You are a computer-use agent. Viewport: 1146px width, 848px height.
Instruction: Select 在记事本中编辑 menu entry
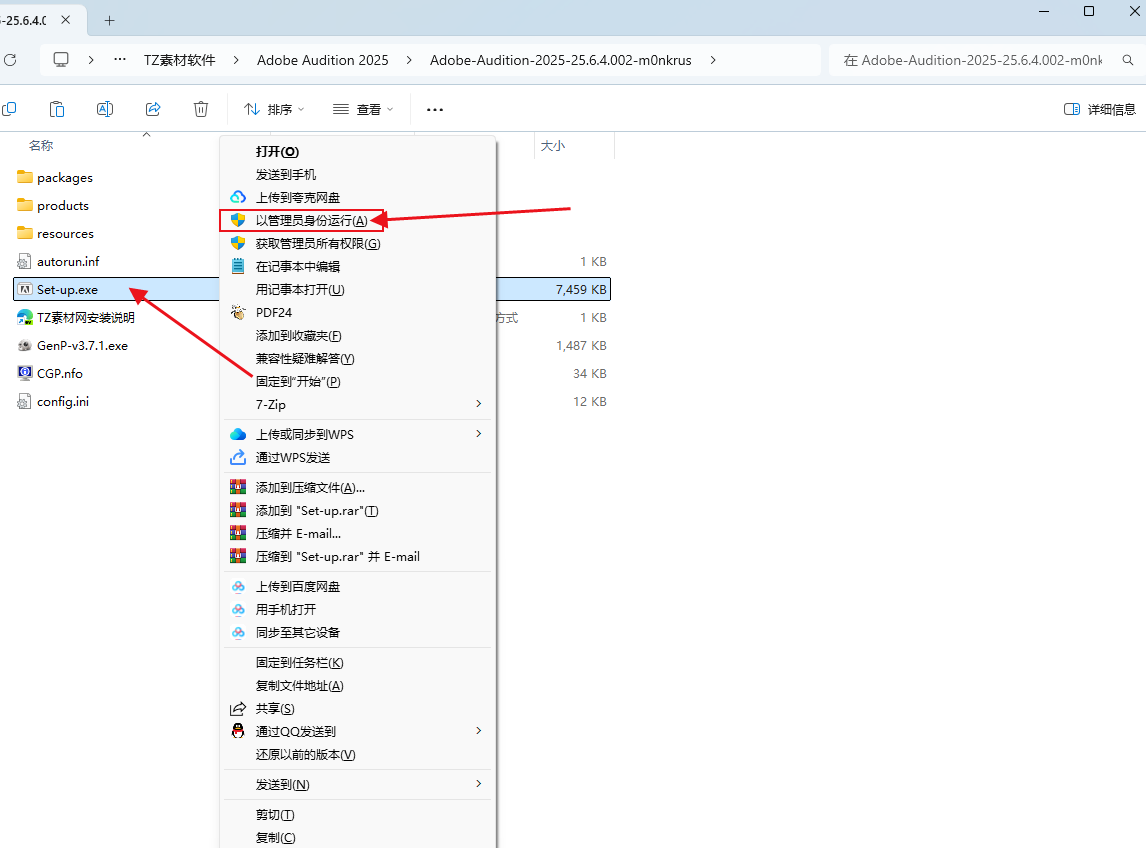358,266
